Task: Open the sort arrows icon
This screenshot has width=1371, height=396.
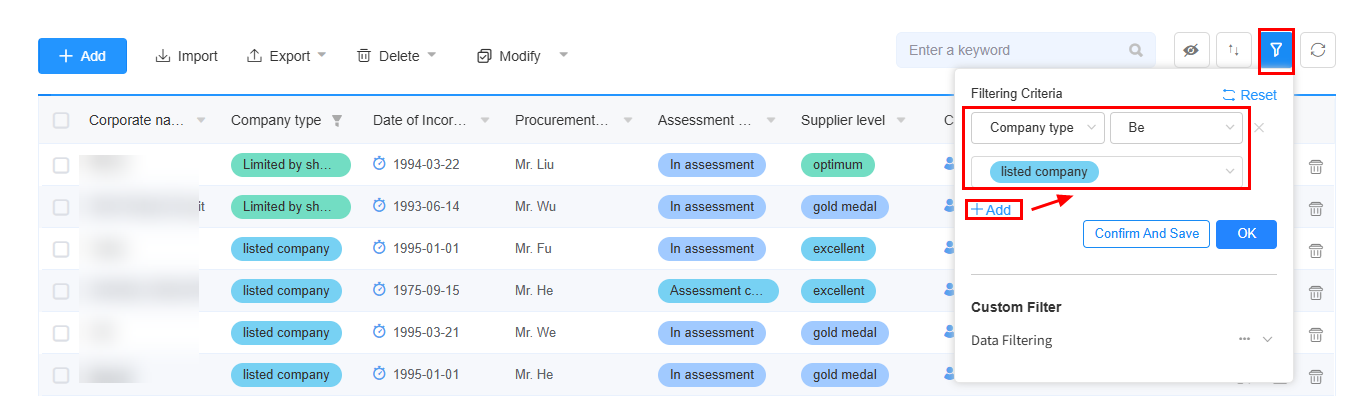Action: click(x=1233, y=50)
